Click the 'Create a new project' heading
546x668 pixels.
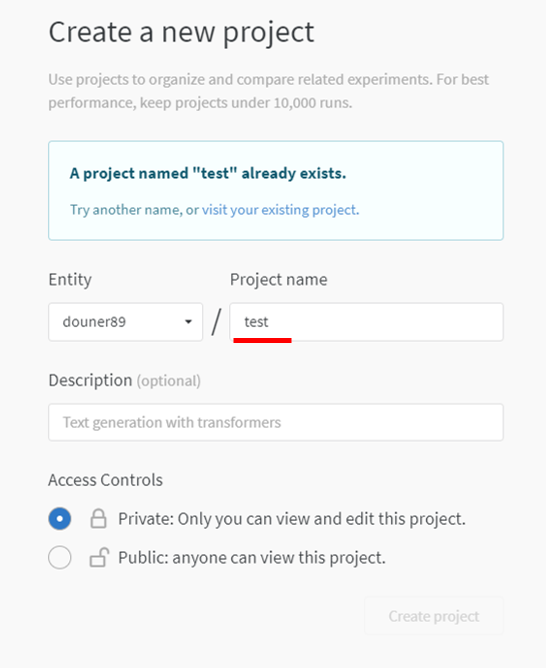point(181,32)
